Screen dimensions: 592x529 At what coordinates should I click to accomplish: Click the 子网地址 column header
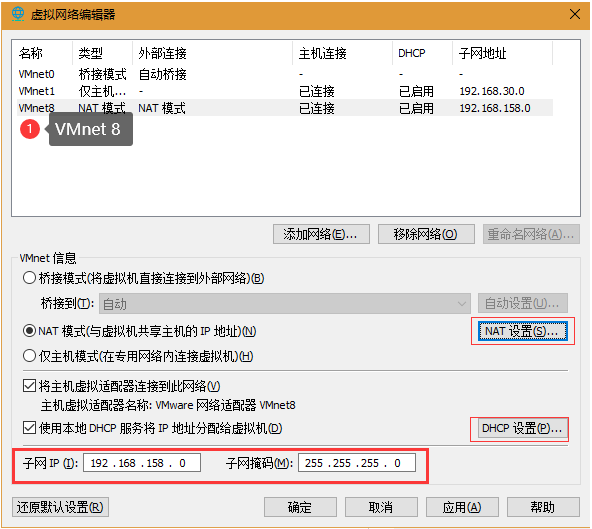(503, 53)
